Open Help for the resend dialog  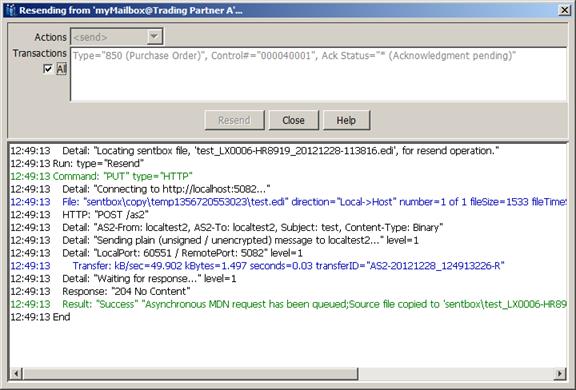[346, 120]
